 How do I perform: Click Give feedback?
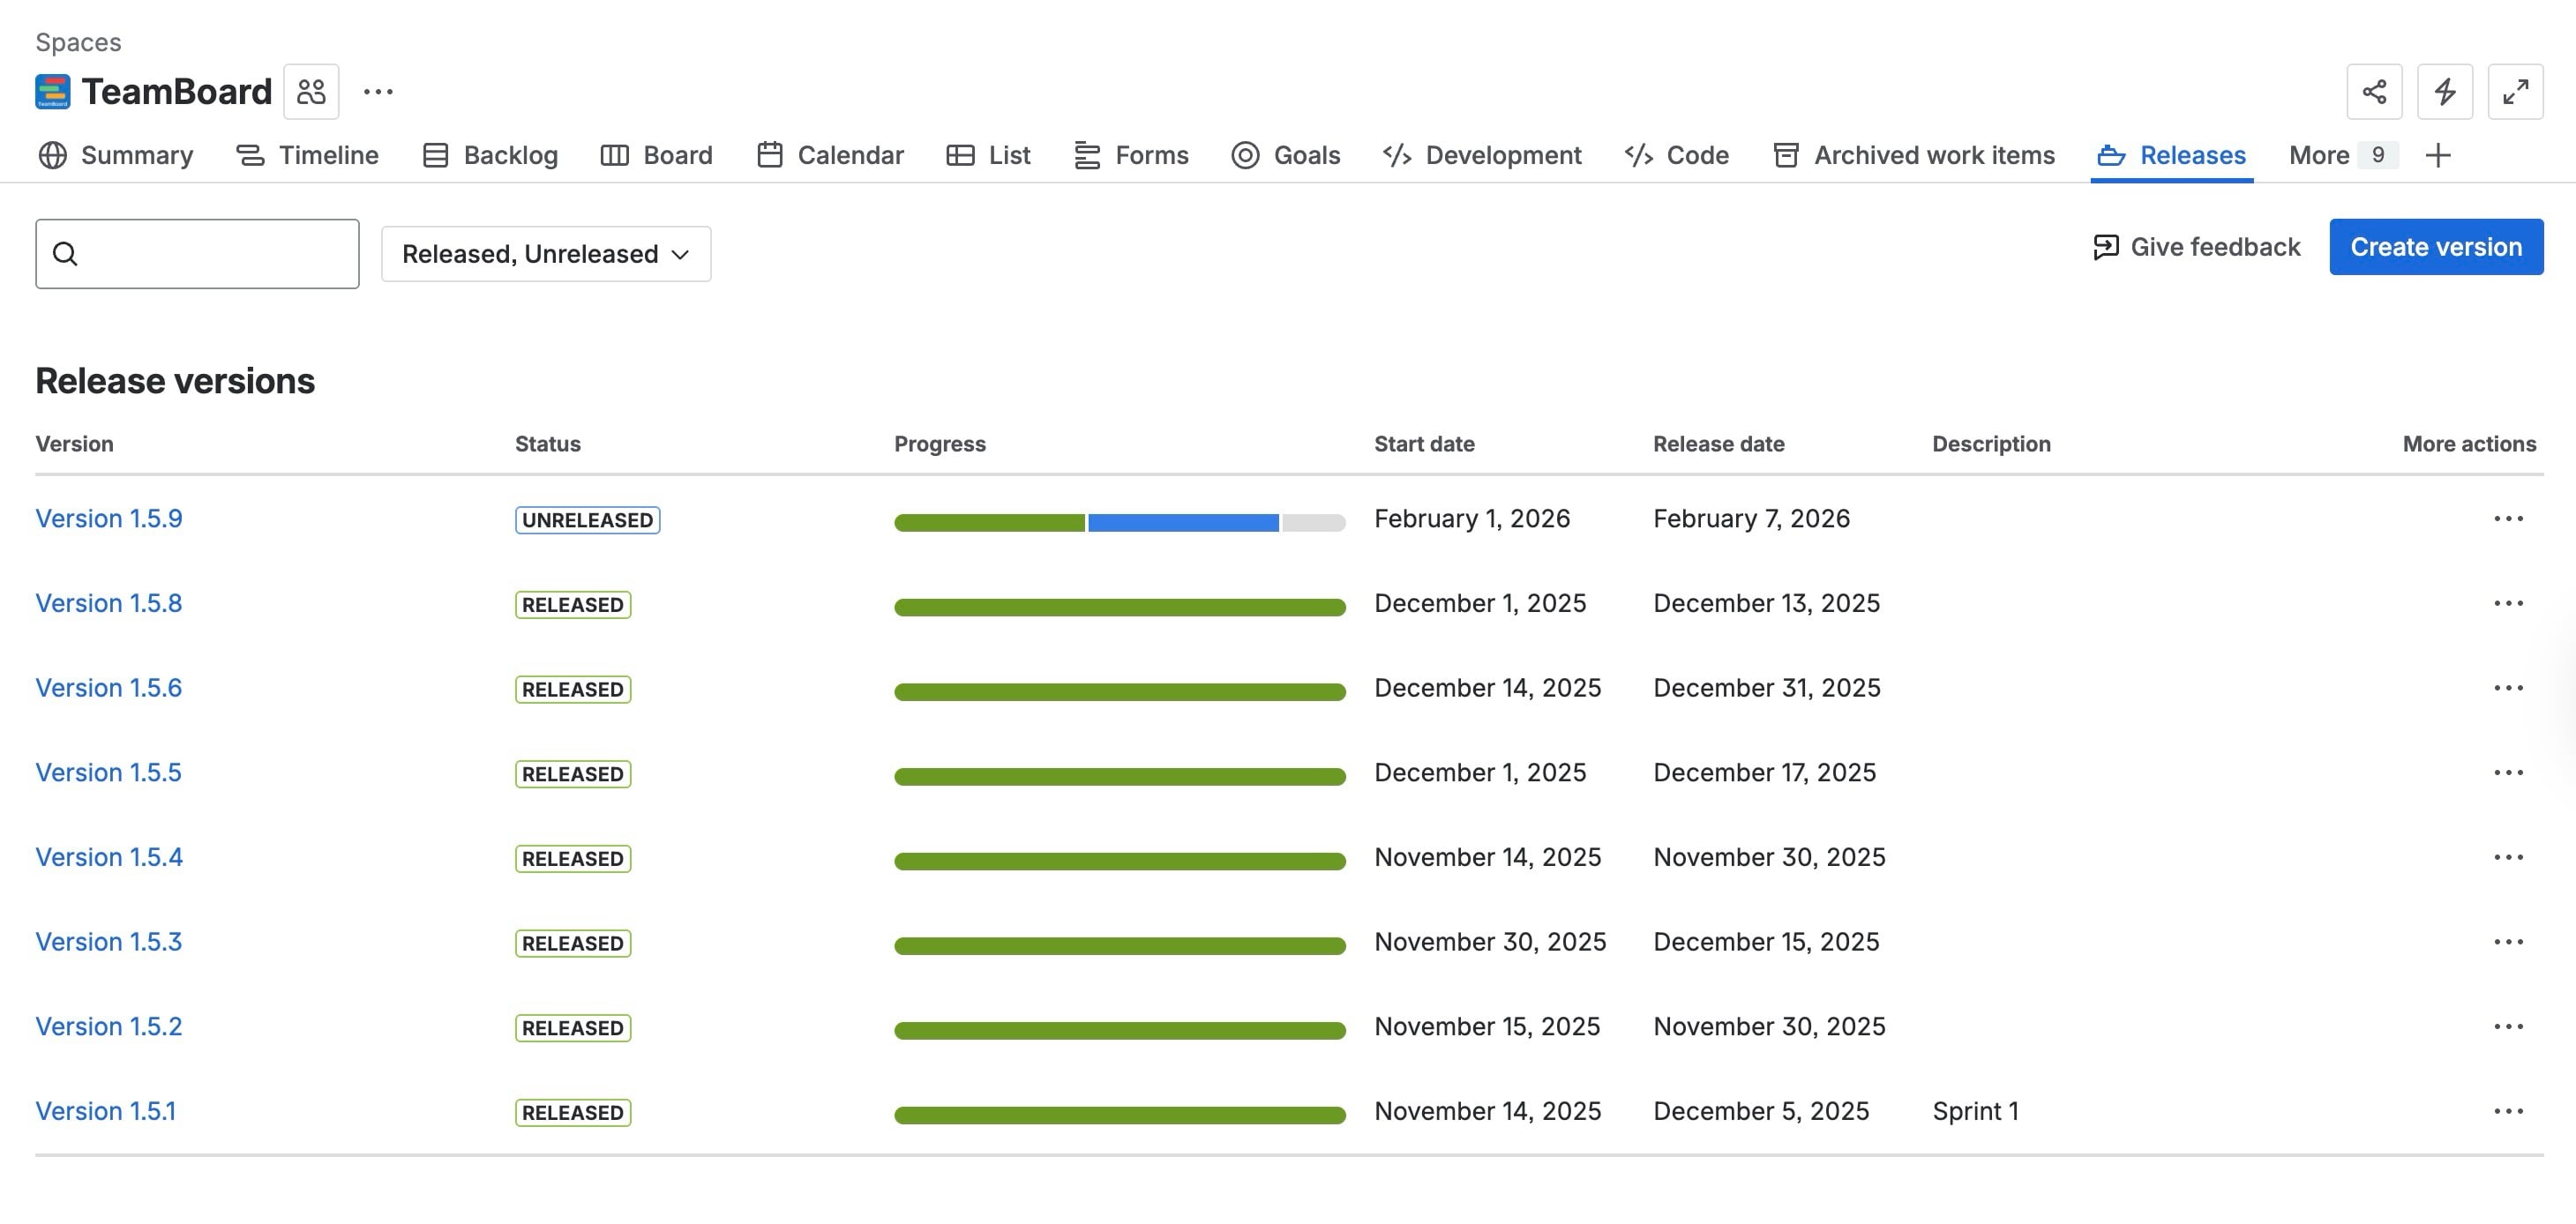pyautogui.click(x=2196, y=247)
